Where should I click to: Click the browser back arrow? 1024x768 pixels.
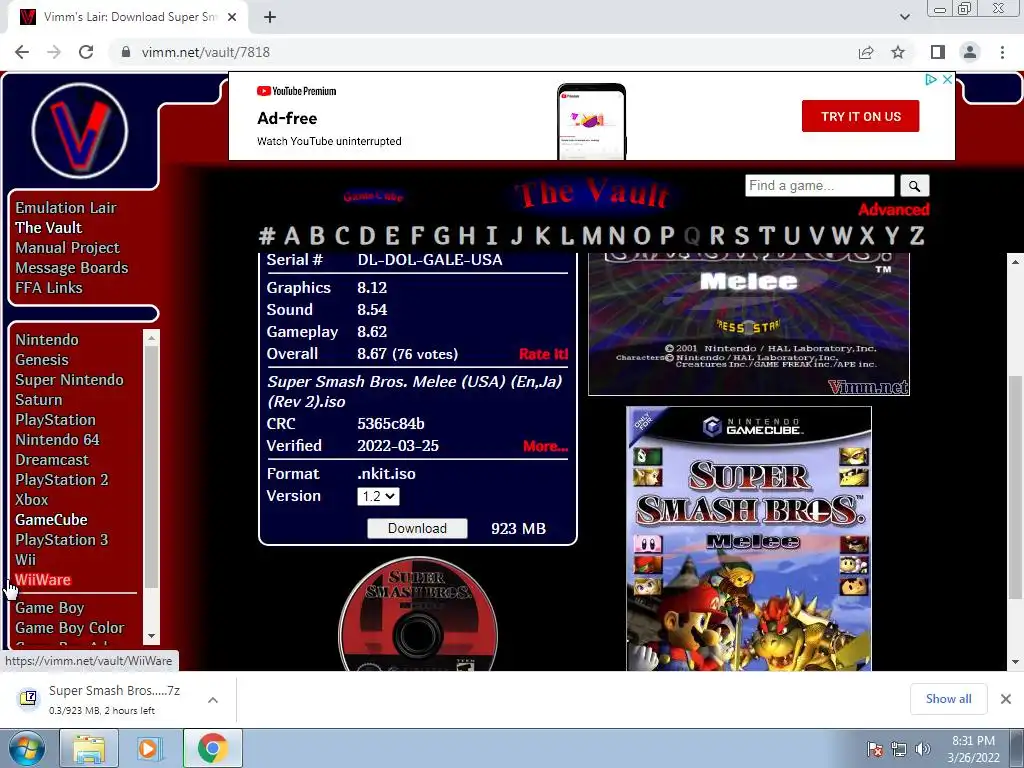[22, 52]
